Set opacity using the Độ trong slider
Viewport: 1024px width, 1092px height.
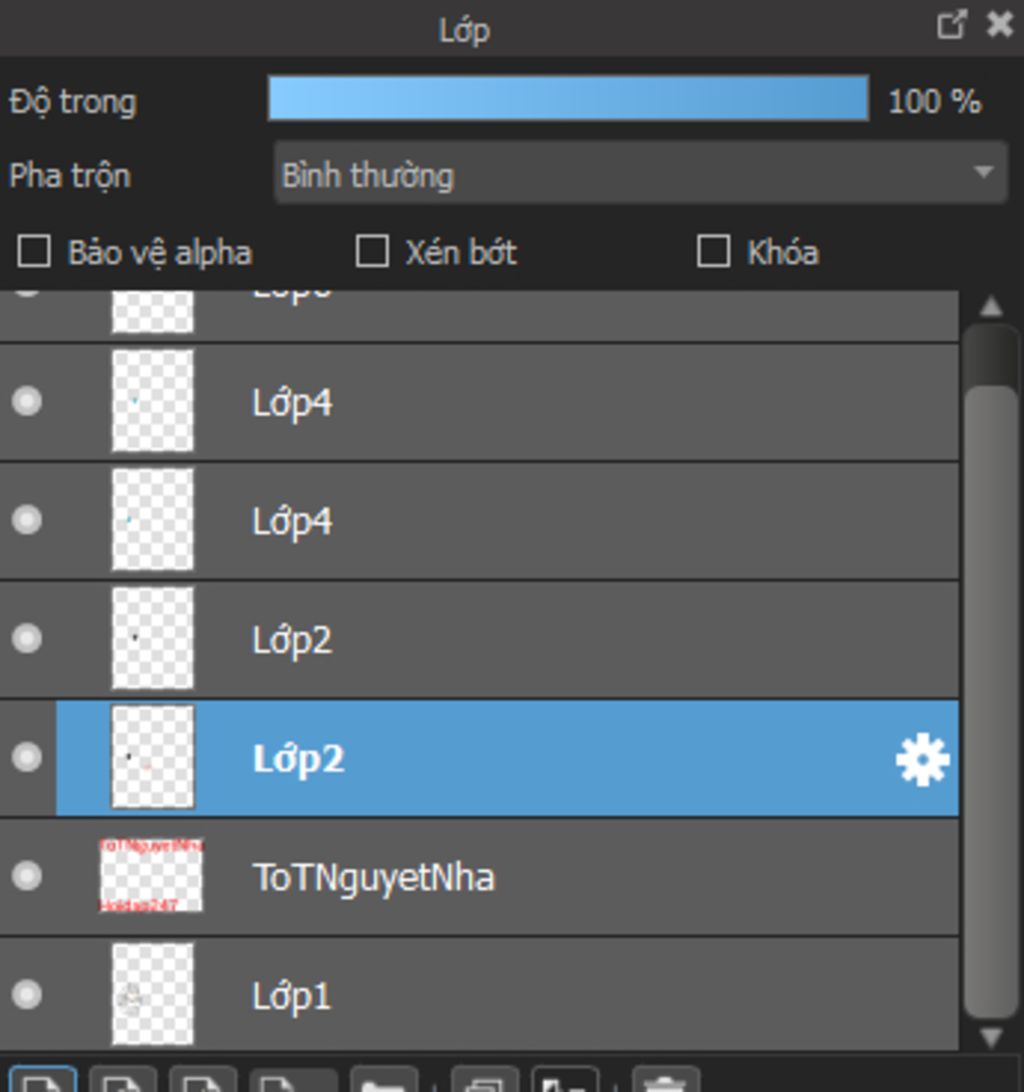(568, 98)
